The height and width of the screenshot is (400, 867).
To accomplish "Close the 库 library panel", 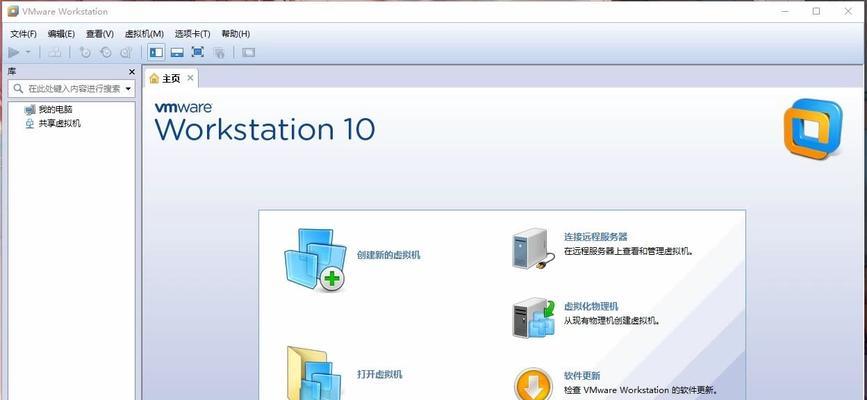I will click(132, 72).
